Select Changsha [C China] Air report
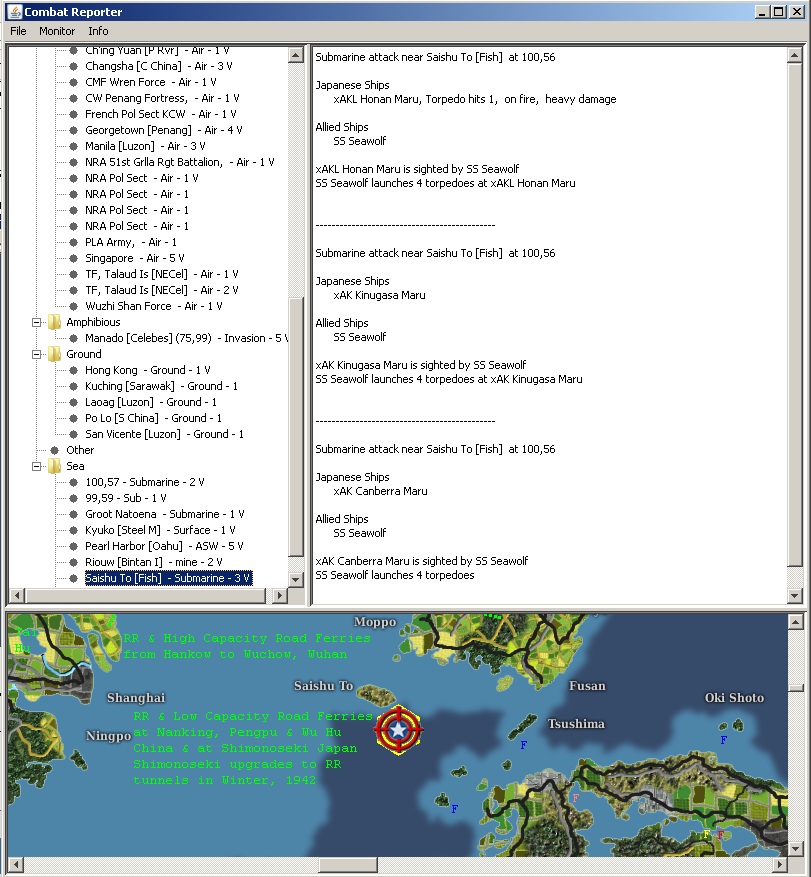The image size is (811, 877). coord(159,66)
